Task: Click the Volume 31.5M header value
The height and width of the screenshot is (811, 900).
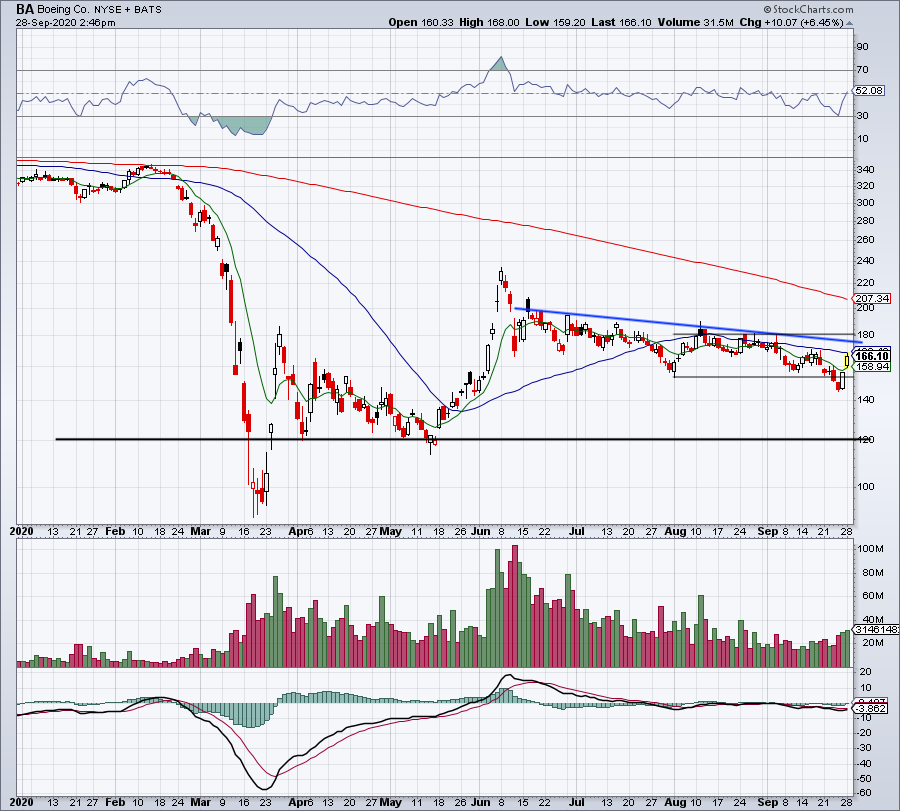Action: tap(696, 22)
